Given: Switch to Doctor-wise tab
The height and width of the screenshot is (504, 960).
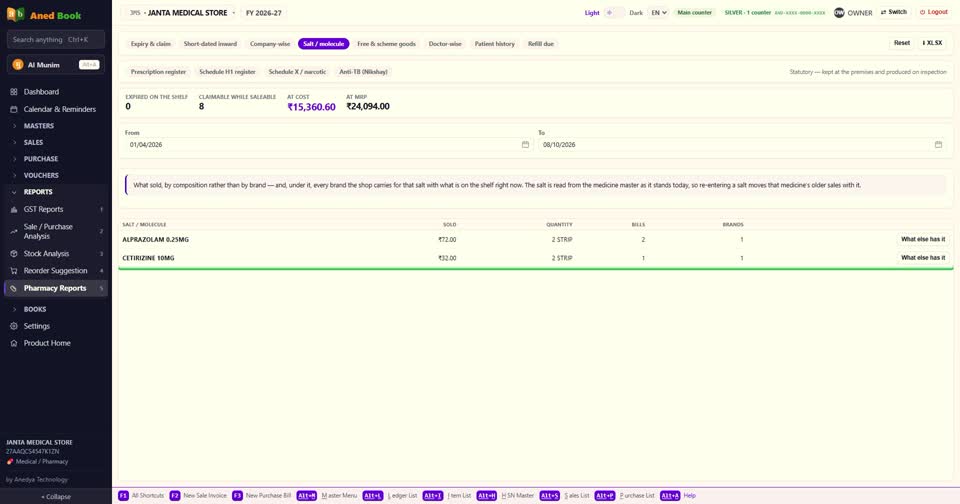Looking at the screenshot, I should (x=445, y=44).
